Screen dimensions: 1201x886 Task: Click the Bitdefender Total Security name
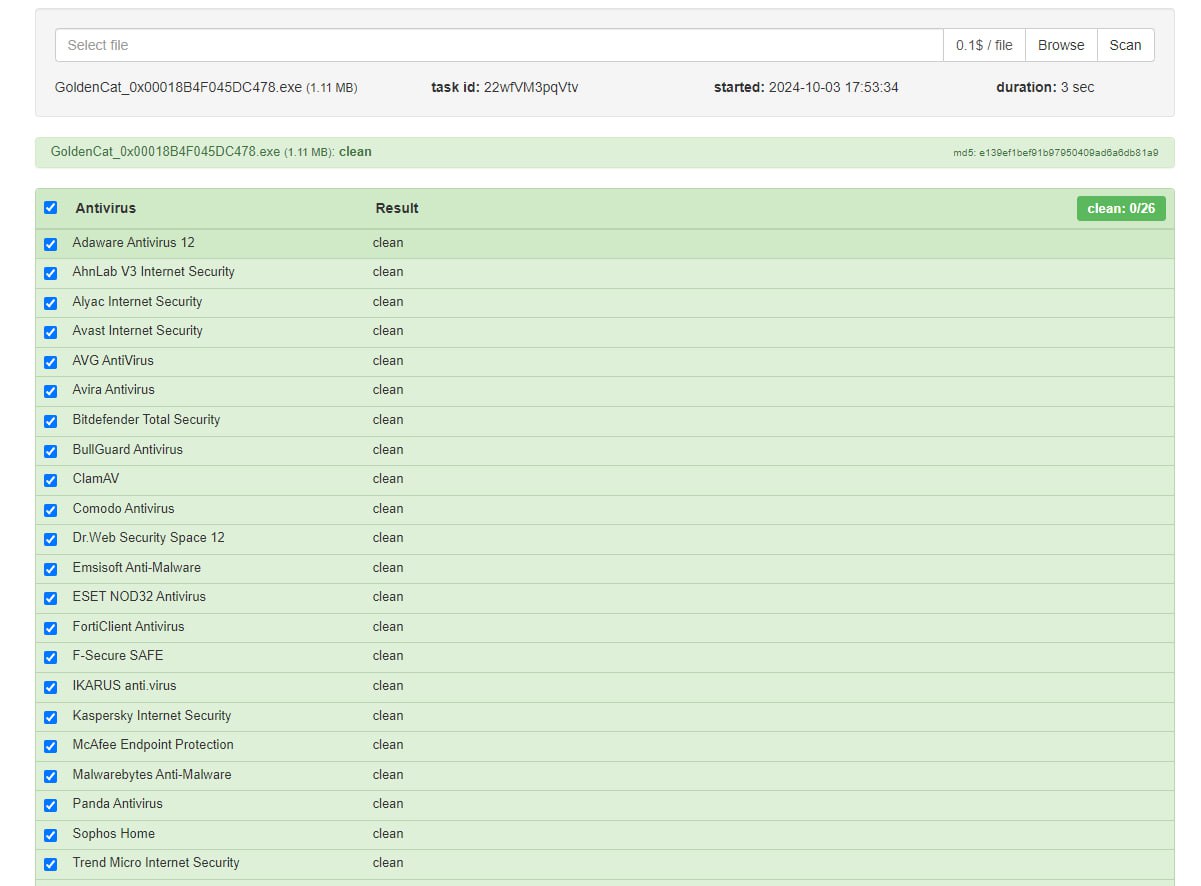coord(146,419)
